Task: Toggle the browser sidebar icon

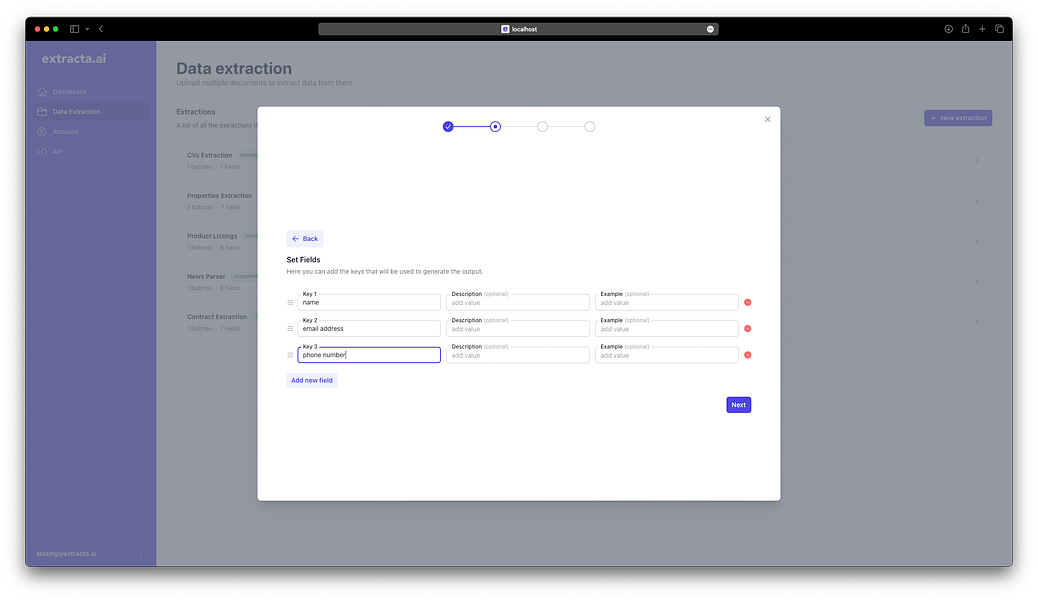Action: [x=74, y=28]
